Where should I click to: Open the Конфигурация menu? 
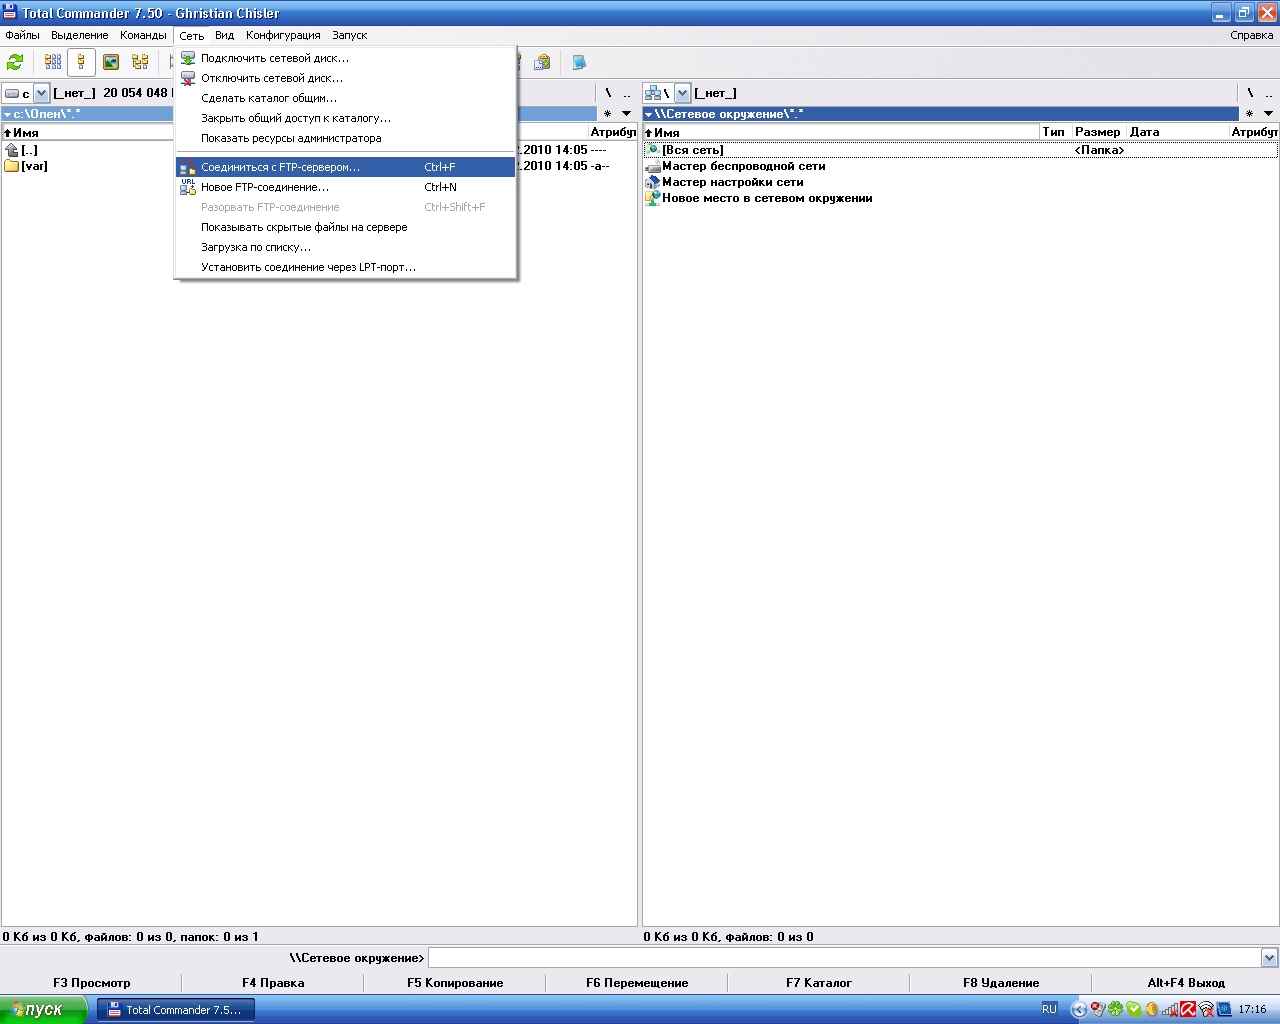tap(283, 35)
